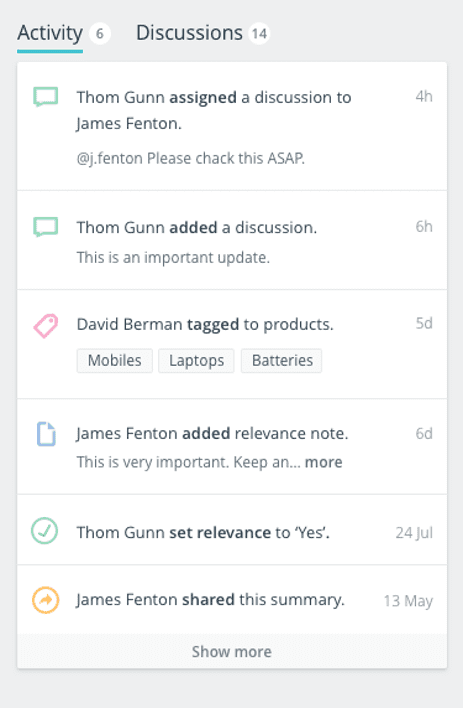
Task: Select the Laptops tag
Action: (196, 360)
